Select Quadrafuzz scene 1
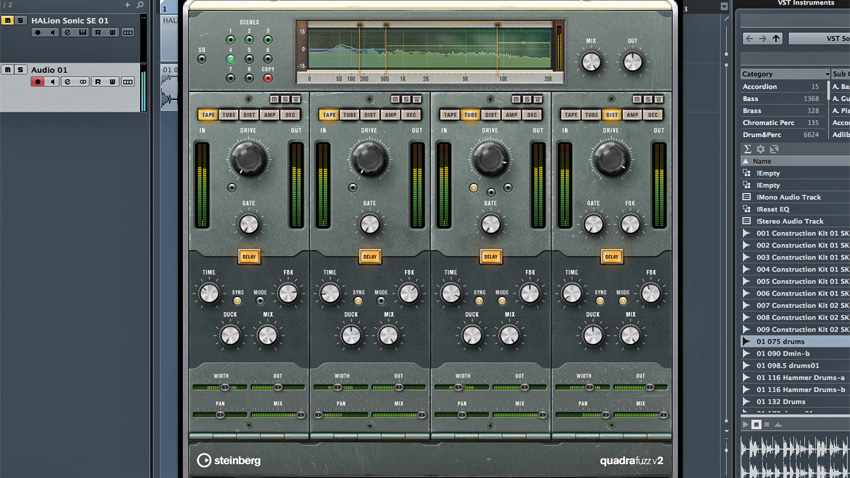The width and height of the screenshot is (850, 478). (230, 40)
